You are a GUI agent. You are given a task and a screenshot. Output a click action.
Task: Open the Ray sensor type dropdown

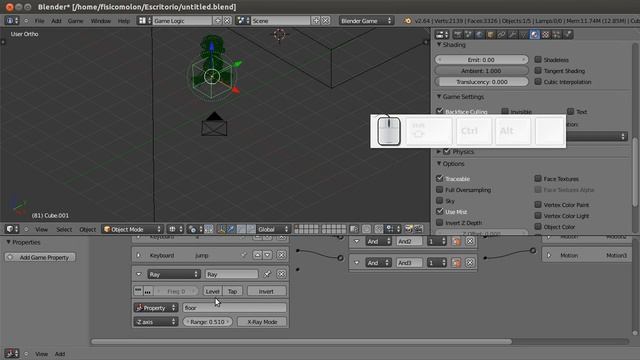pos(173,274)
